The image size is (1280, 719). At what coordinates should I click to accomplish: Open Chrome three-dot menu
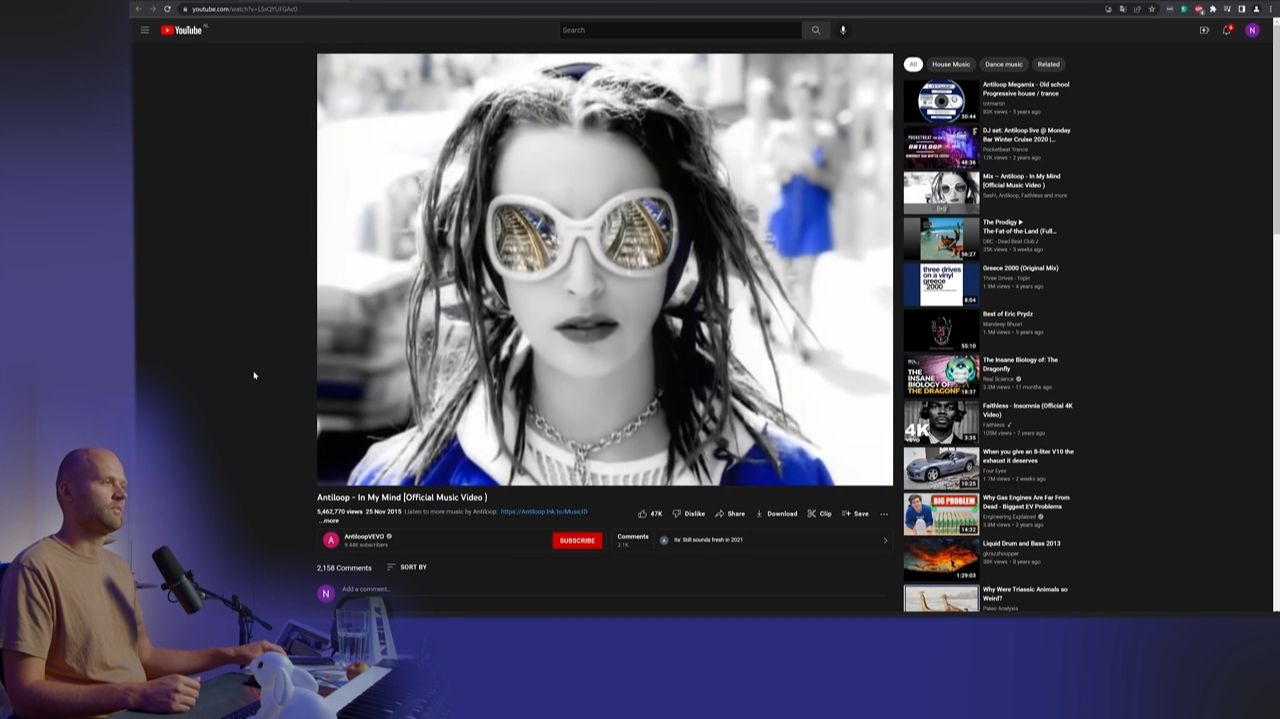(x=1270, y=9)
